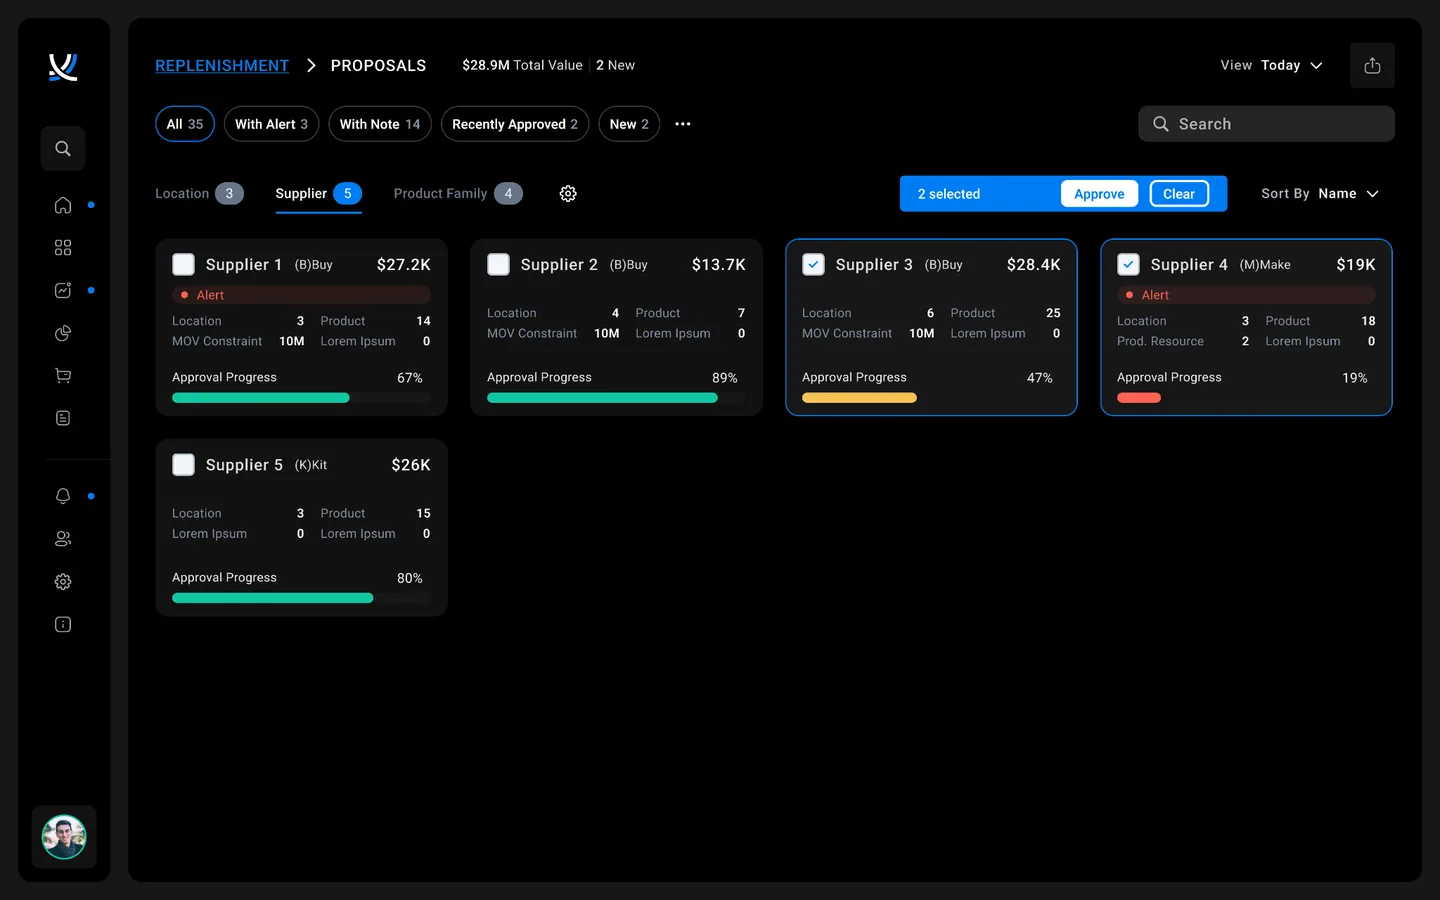
Task: Approve the two selected proposals
Action: pyautogui.click(x=1098, y=193)
